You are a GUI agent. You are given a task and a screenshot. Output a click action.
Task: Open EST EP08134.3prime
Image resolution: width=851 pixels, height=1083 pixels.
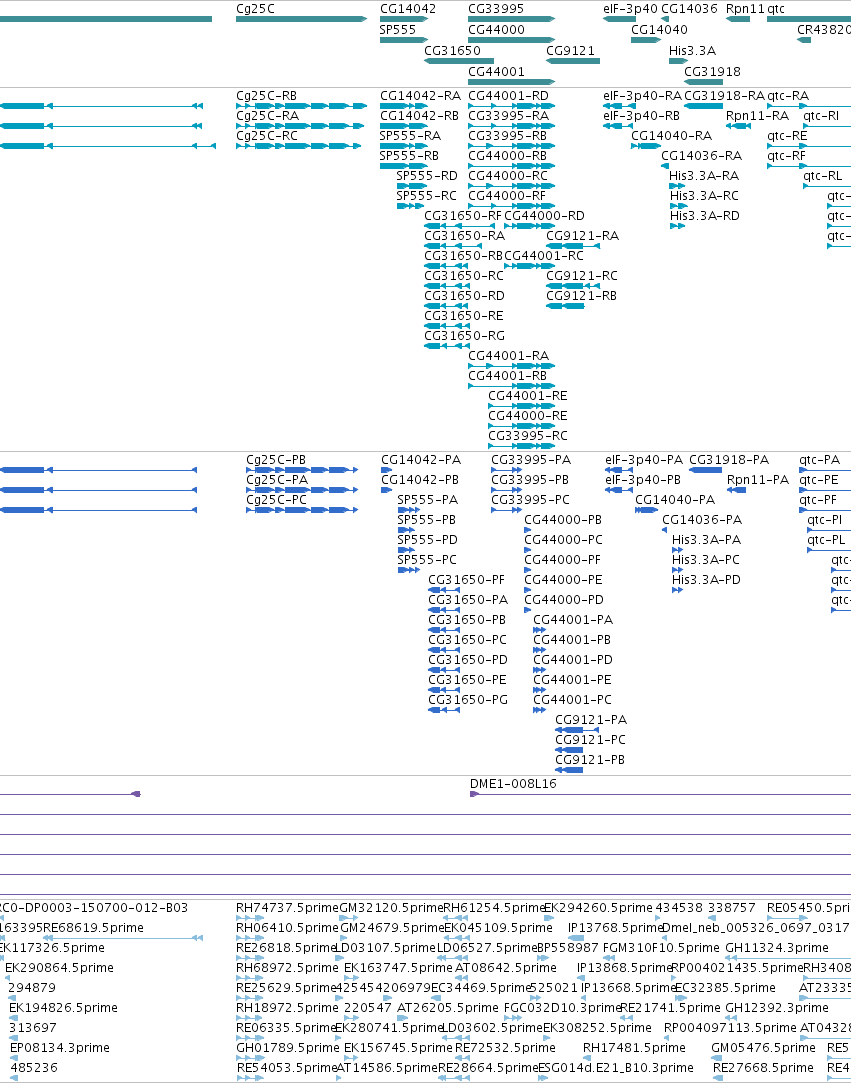tap(60, 1048)
